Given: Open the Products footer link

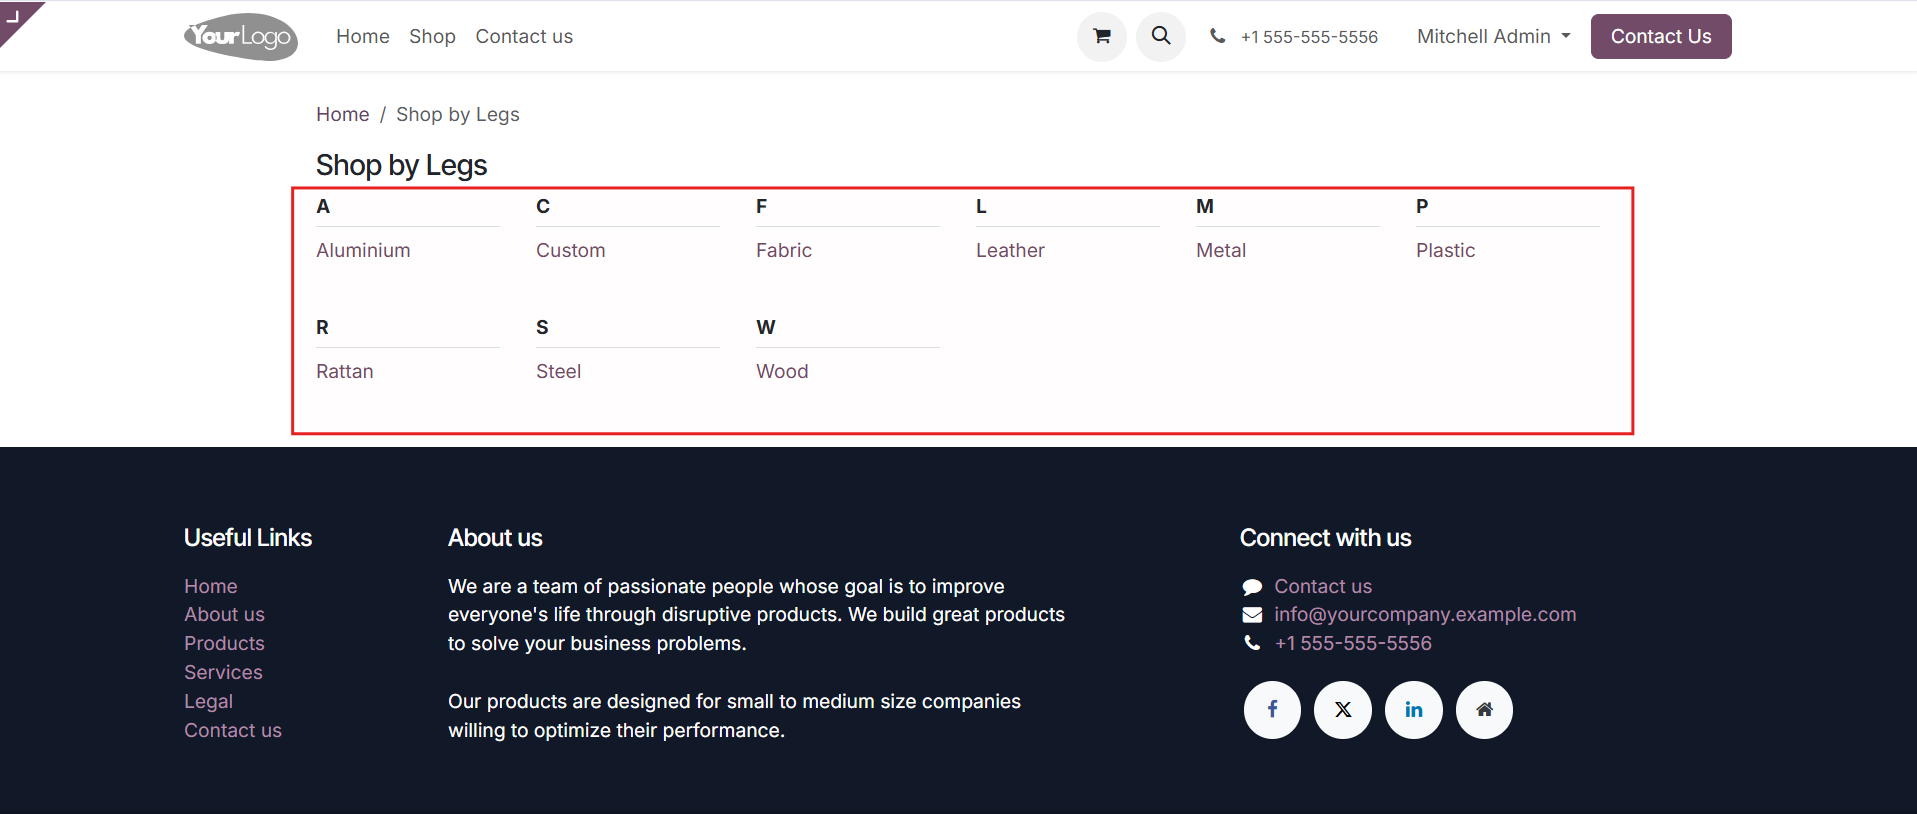Looking at the screenshot, I should point(224,643).
